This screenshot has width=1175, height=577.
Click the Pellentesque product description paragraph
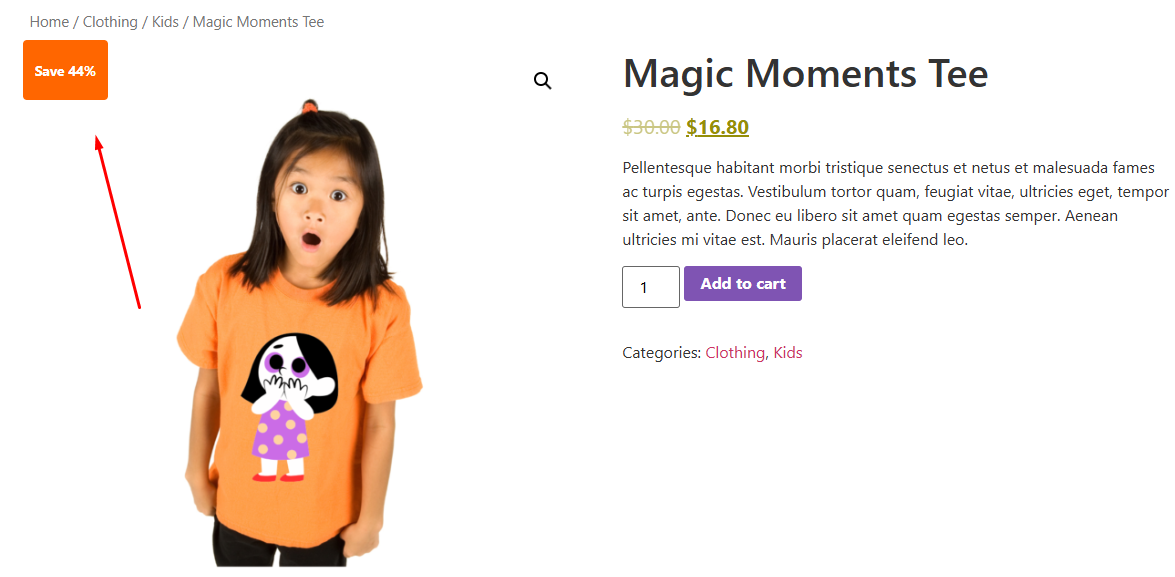pyautogui.click(x=895, y=204)
